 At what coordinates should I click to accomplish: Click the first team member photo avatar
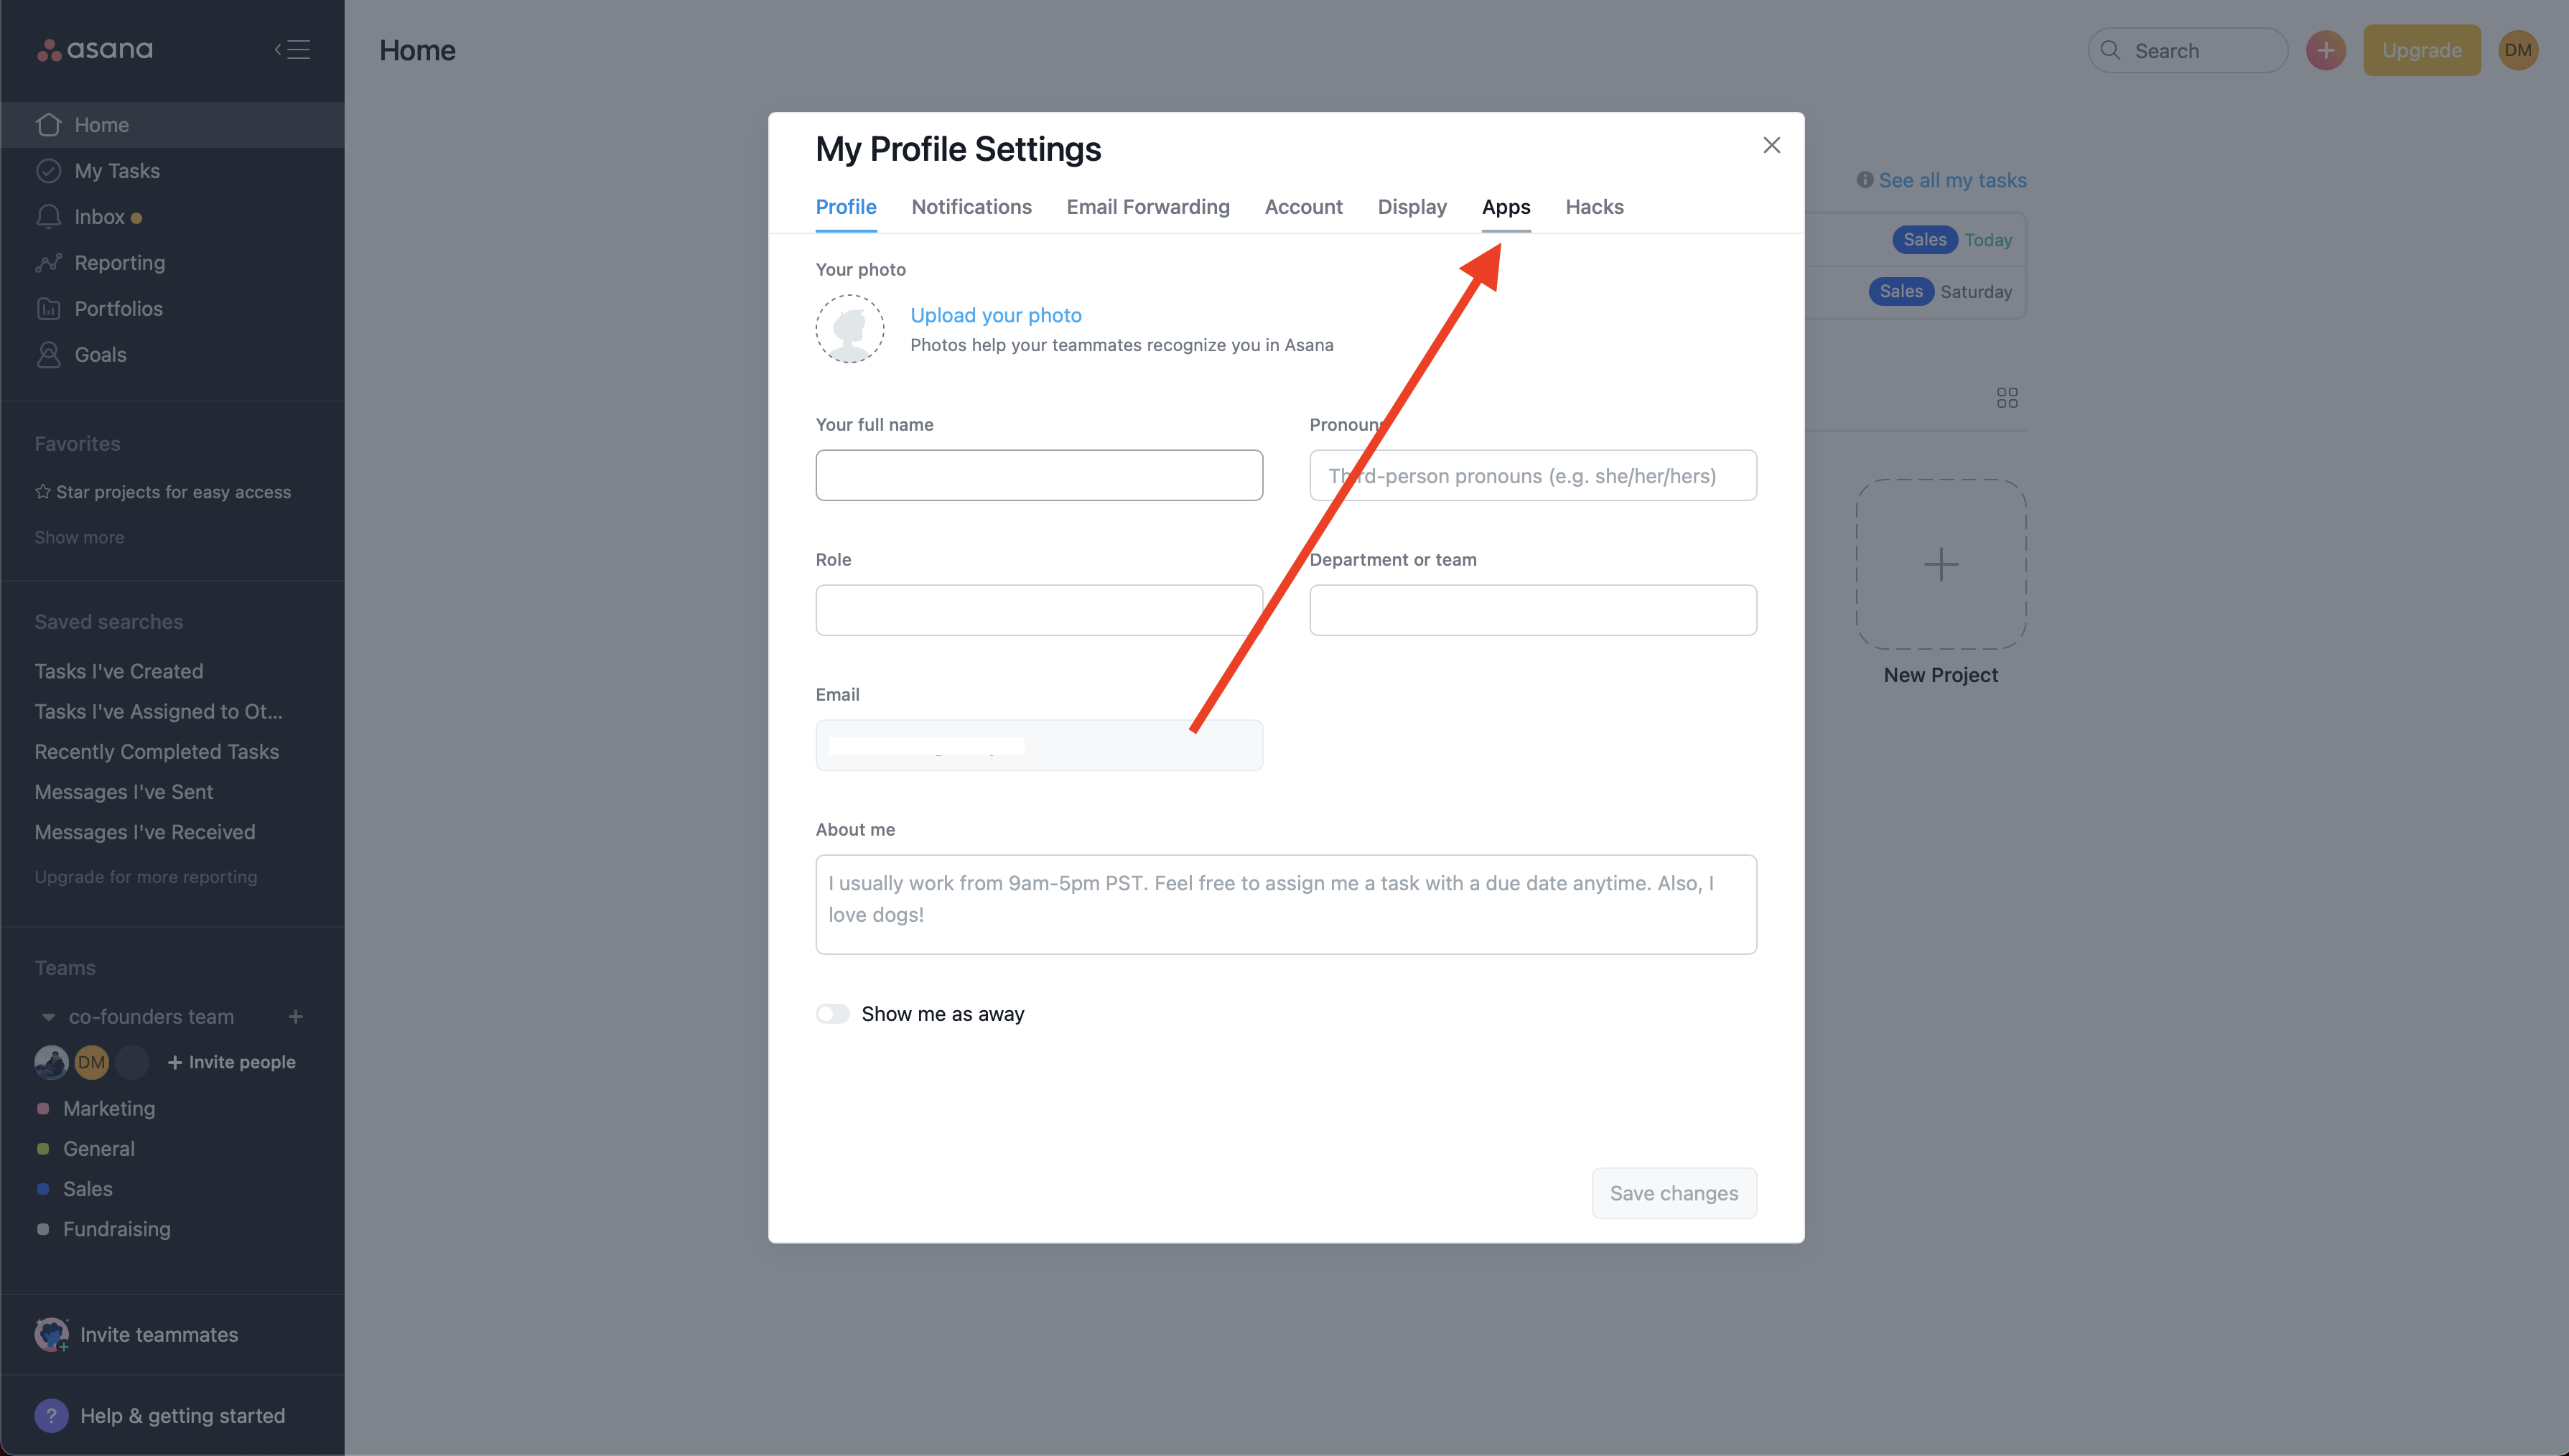tap(51, 1062)
